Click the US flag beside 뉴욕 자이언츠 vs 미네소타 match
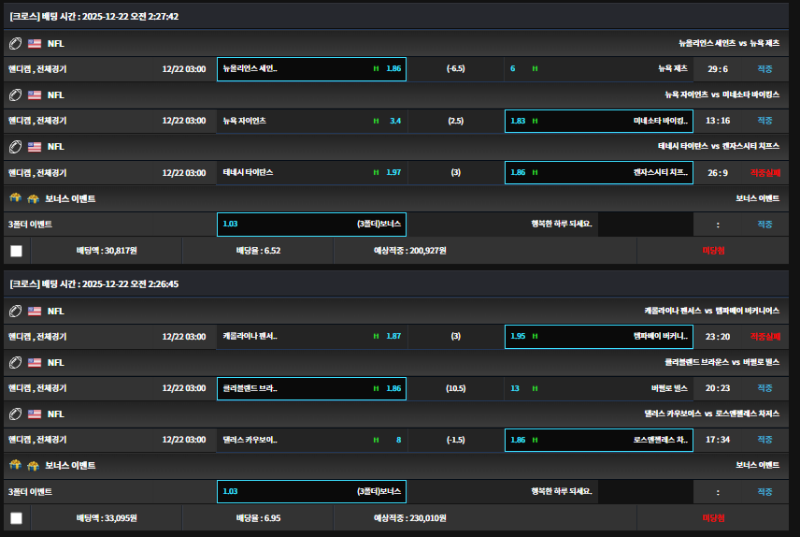Viewport: 800px width, 537px height. (35, 95)
